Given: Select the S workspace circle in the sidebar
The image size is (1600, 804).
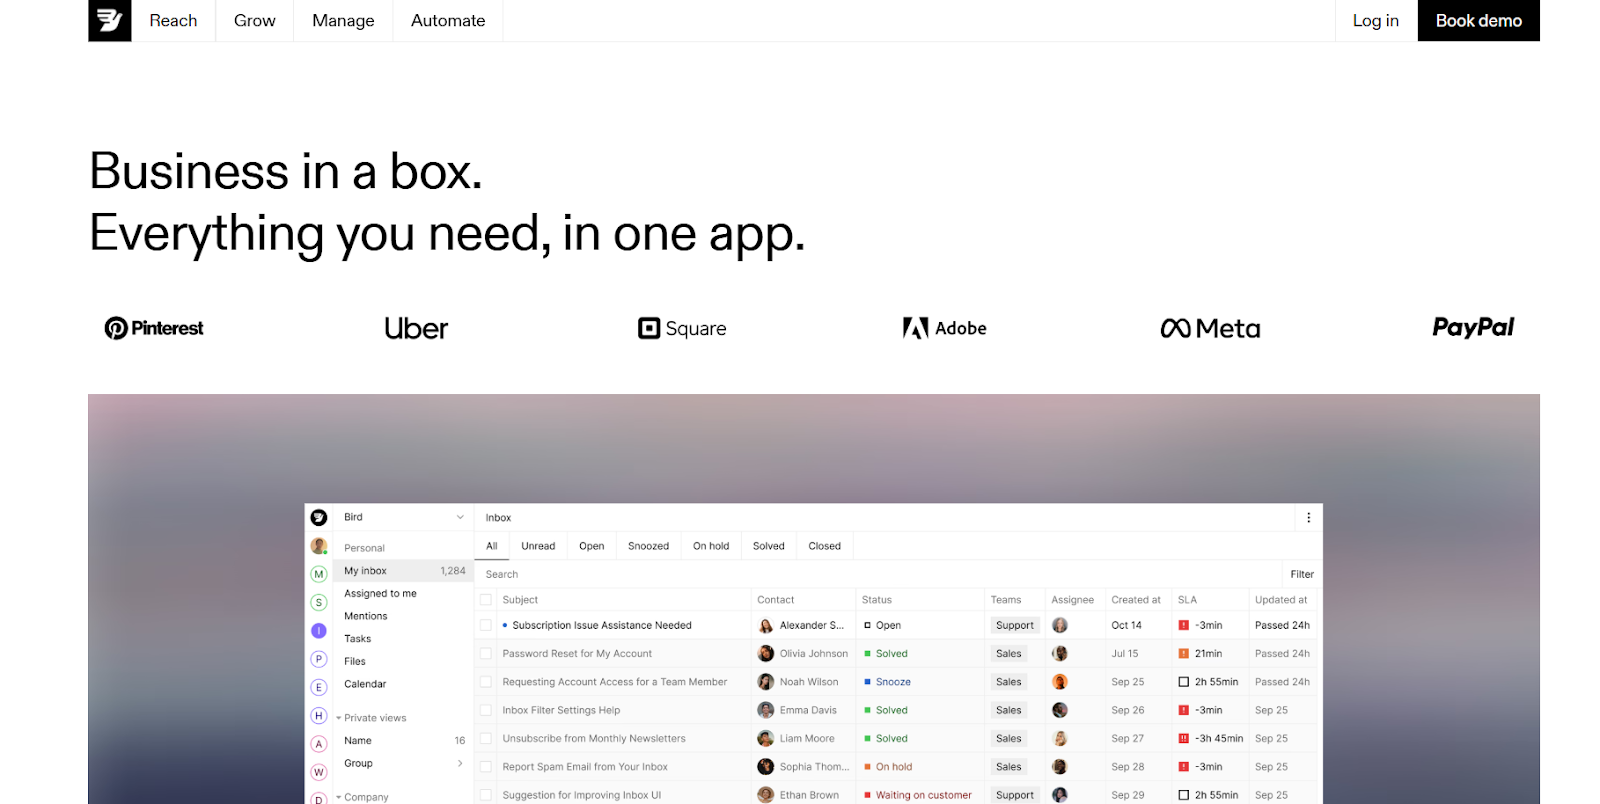Looking at the screenshot, I should [319, 602].
